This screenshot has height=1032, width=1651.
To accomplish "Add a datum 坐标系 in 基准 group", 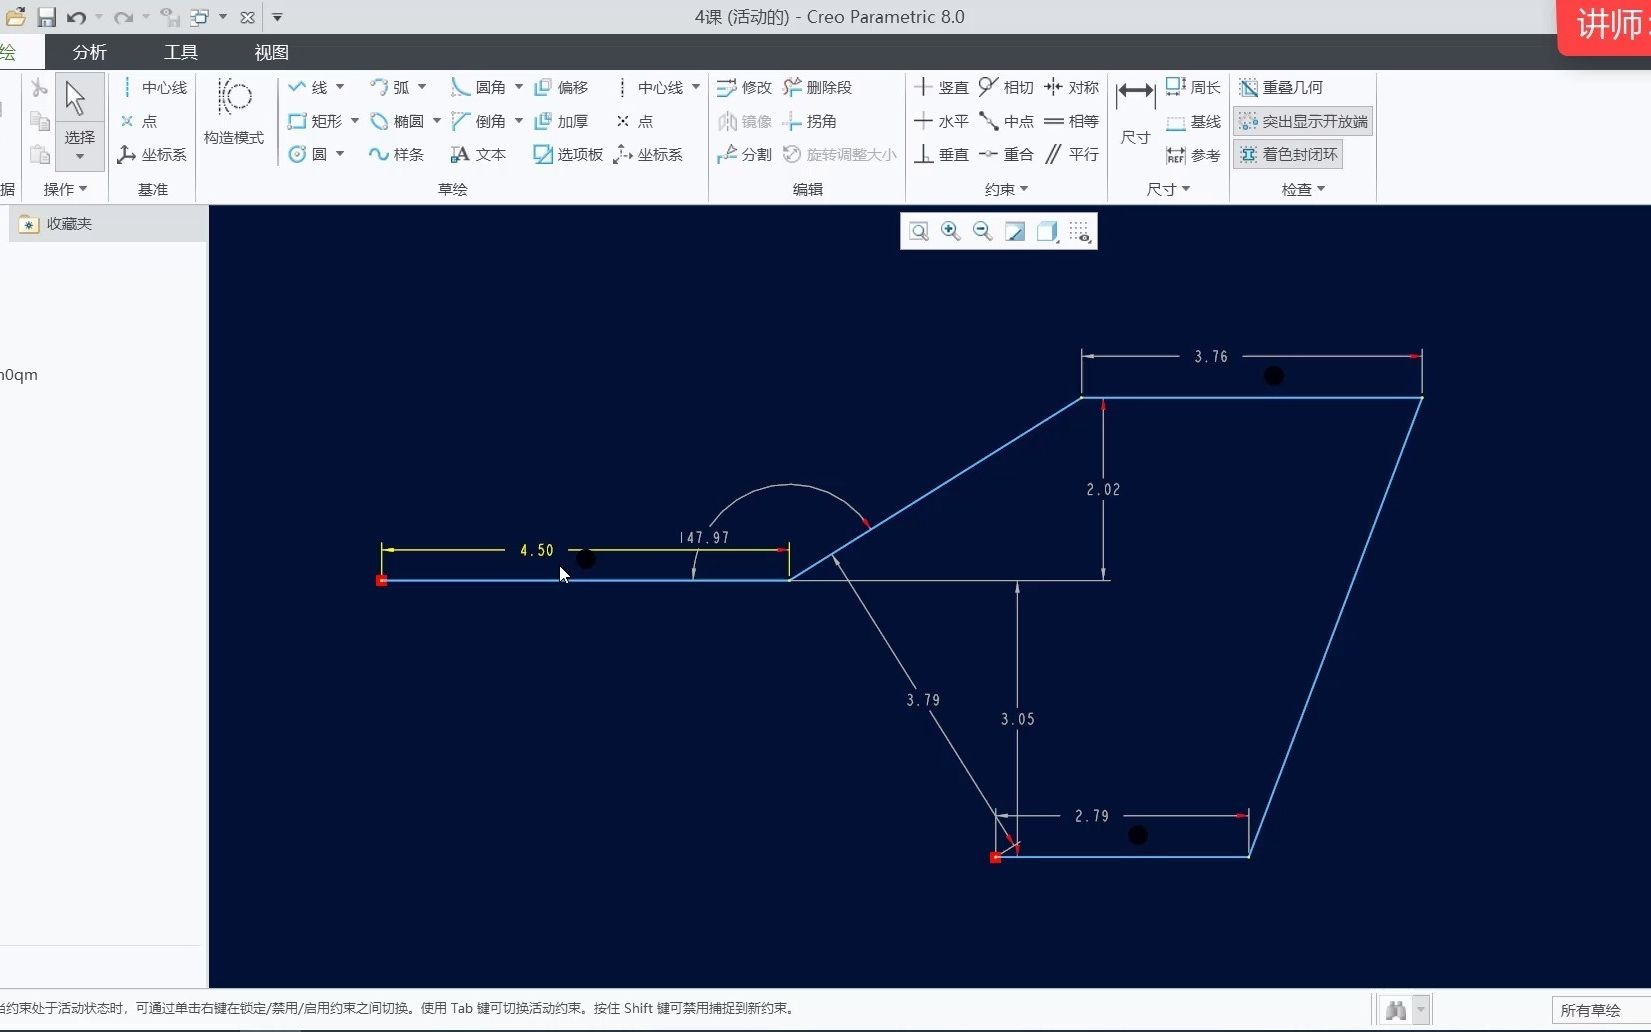I will click(x=152, y=154).
